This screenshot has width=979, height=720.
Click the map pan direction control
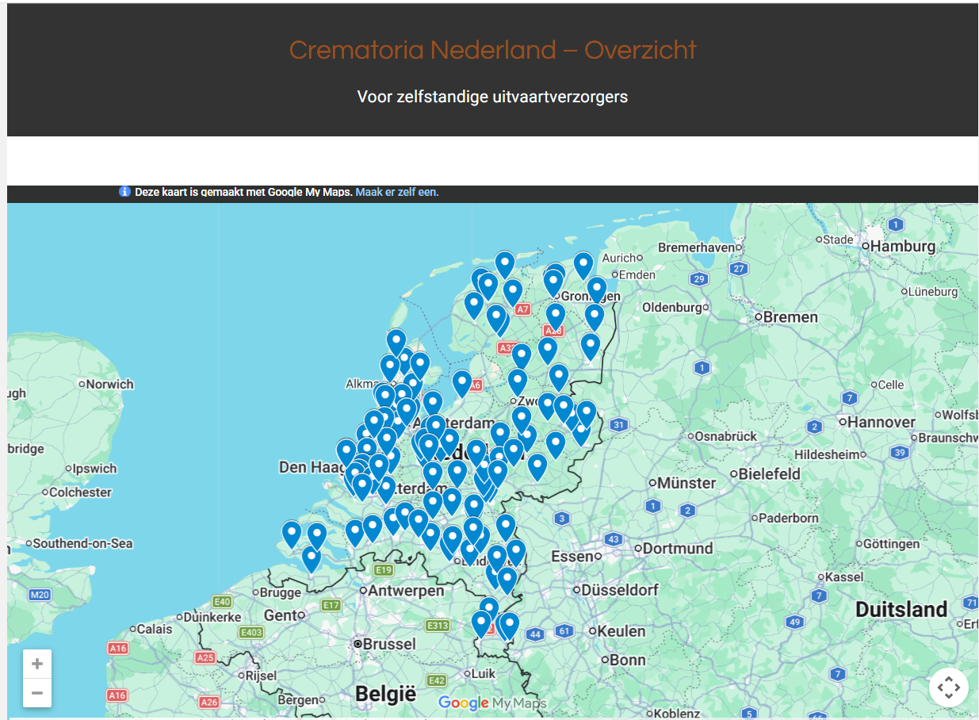[948, 688]
